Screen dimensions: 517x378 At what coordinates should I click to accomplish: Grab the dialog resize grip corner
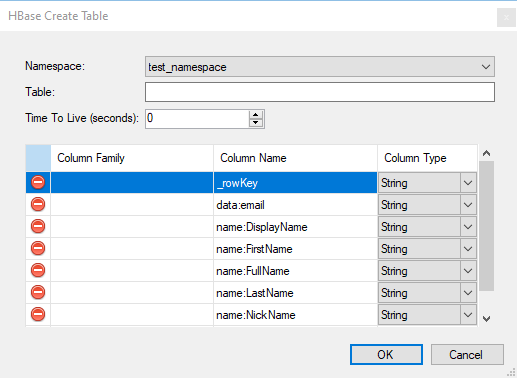(x=511, y=373)
